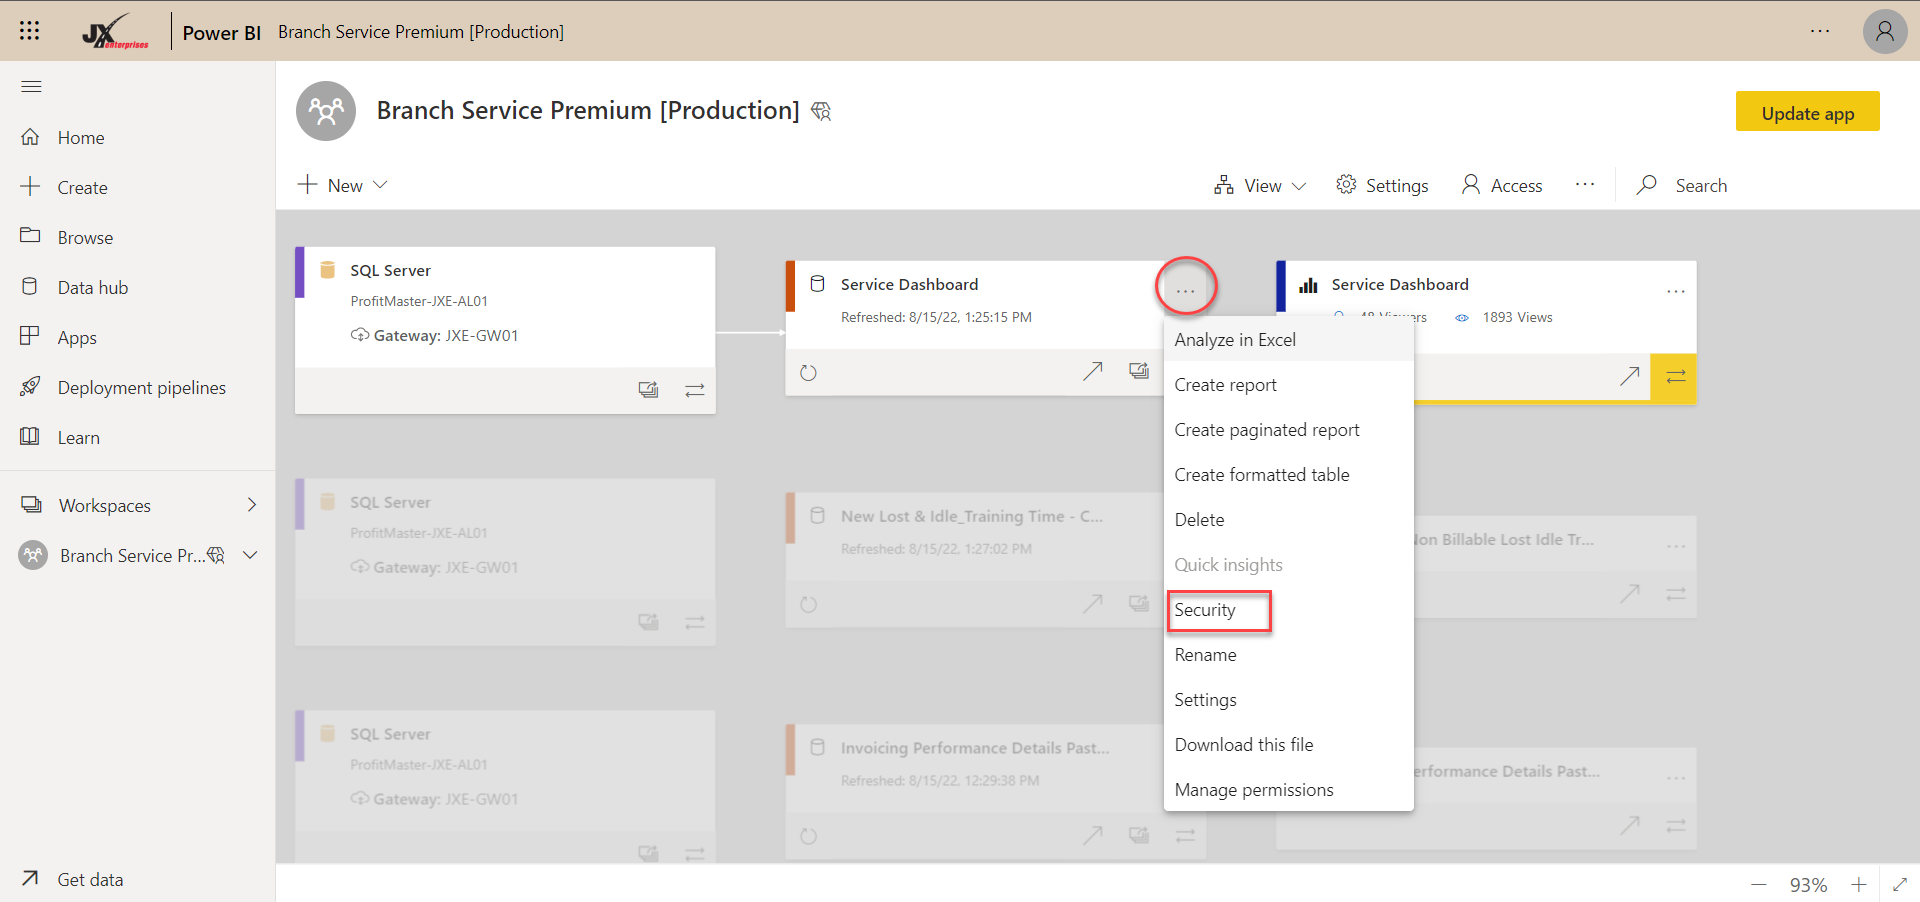Select Settings from context menu

(x=1289, y=700)
